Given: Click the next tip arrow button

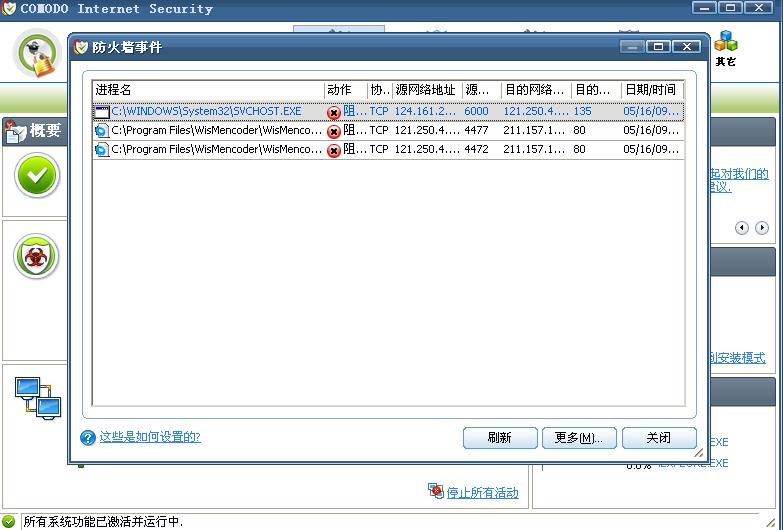Looking at the screenshot, I should coord(762,228).
